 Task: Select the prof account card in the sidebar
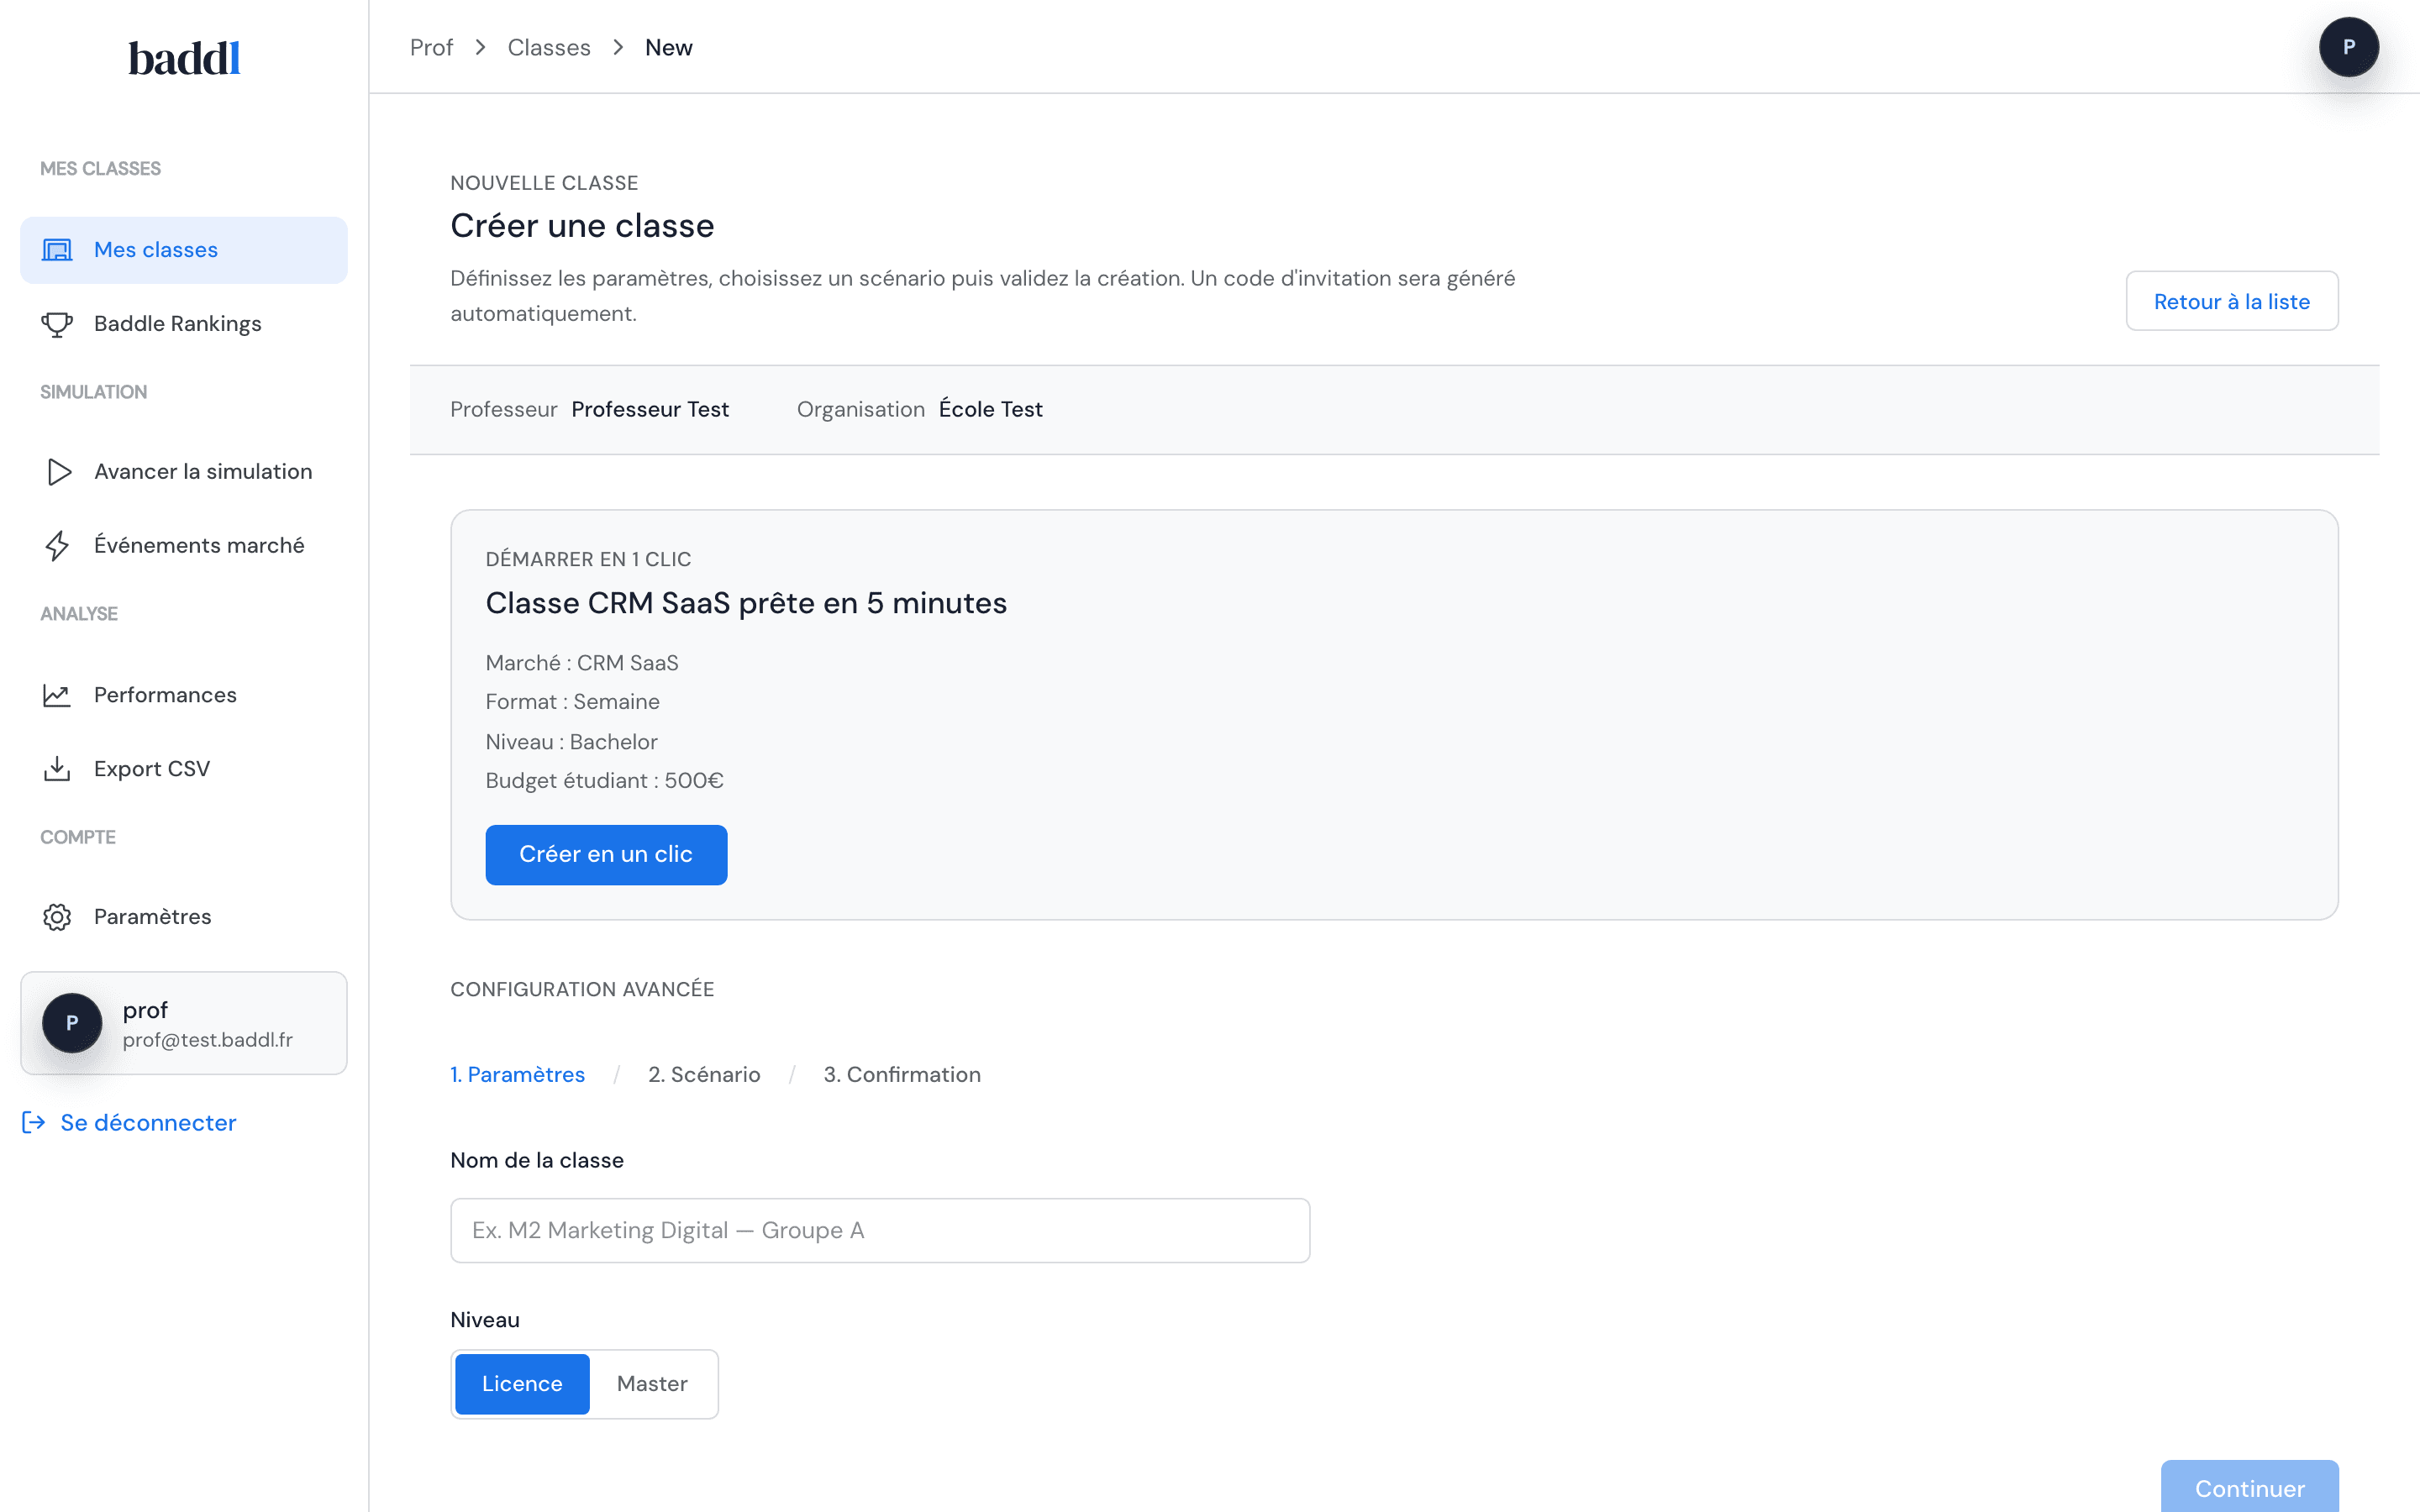tap(183, 1022)
